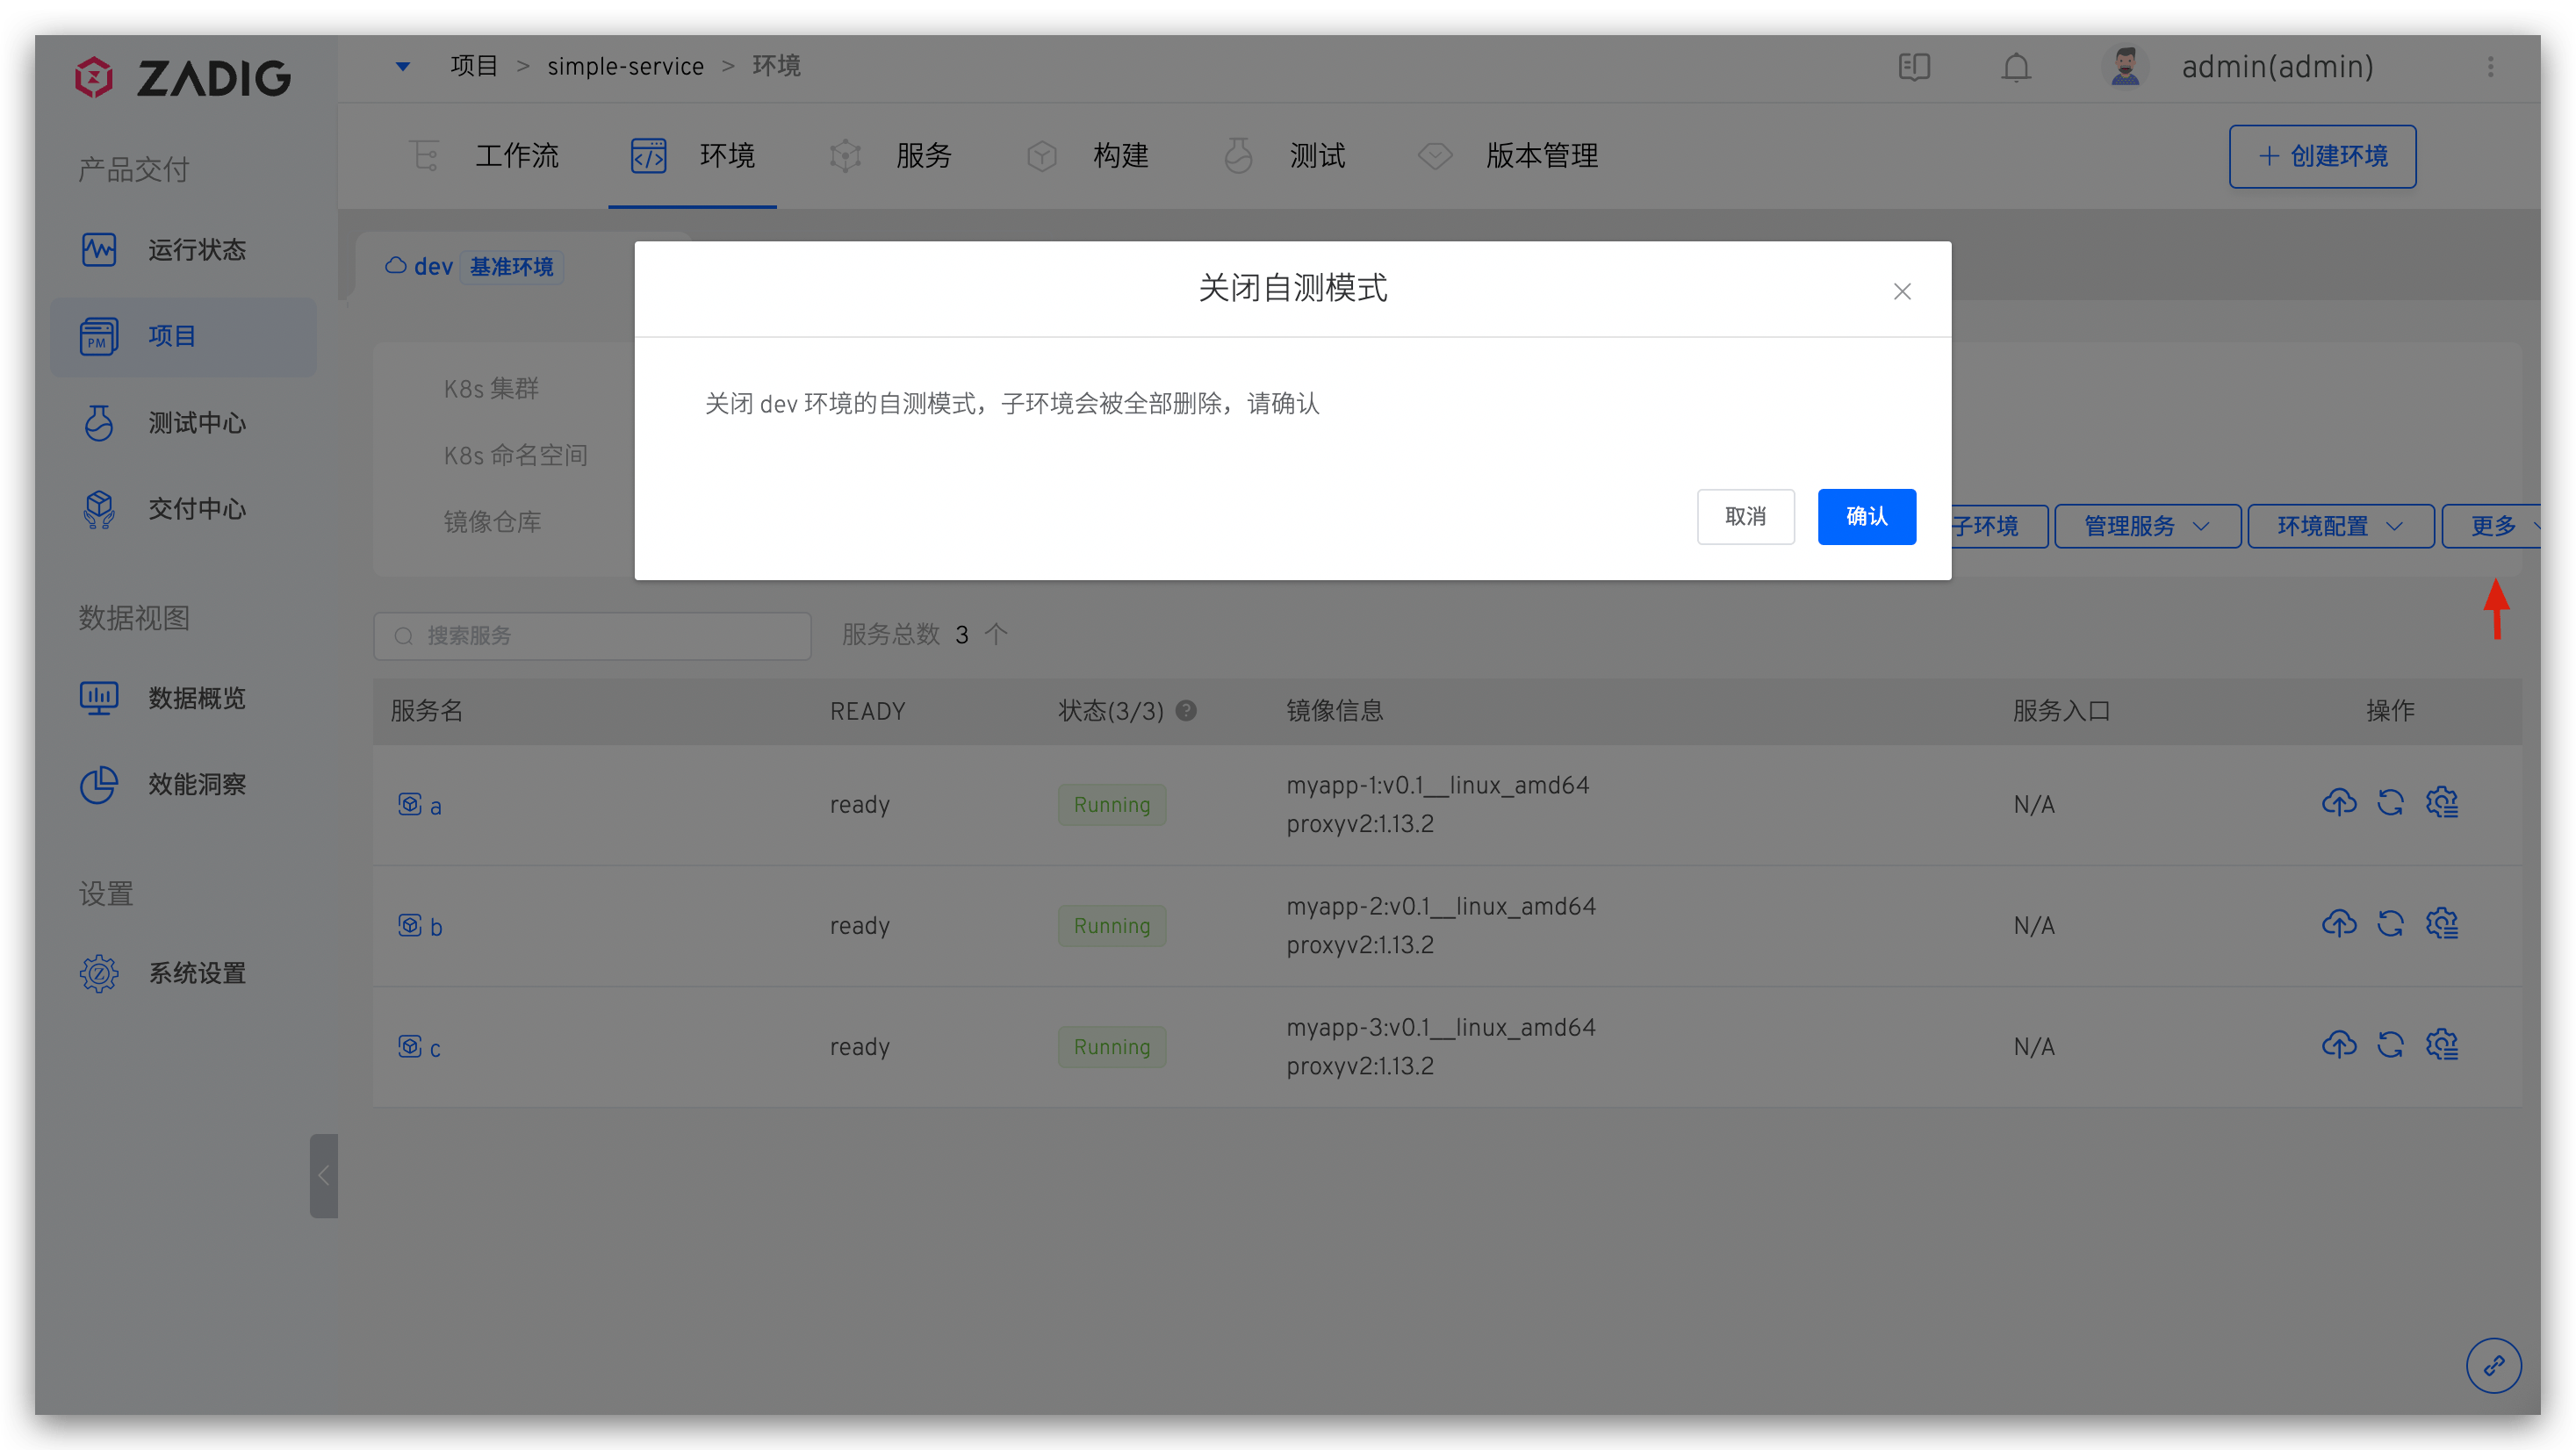Screen dimensions: 2576x1450
Task: Click the share link floating icon bottom right
Action: [2494, 1365]
